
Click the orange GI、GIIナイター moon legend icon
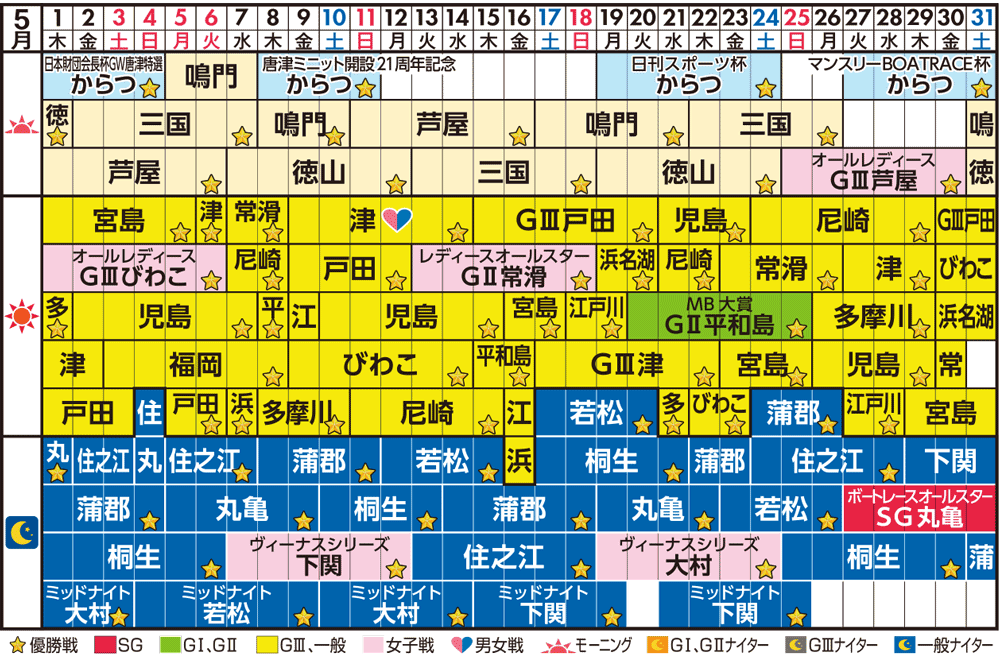point(656,645)
